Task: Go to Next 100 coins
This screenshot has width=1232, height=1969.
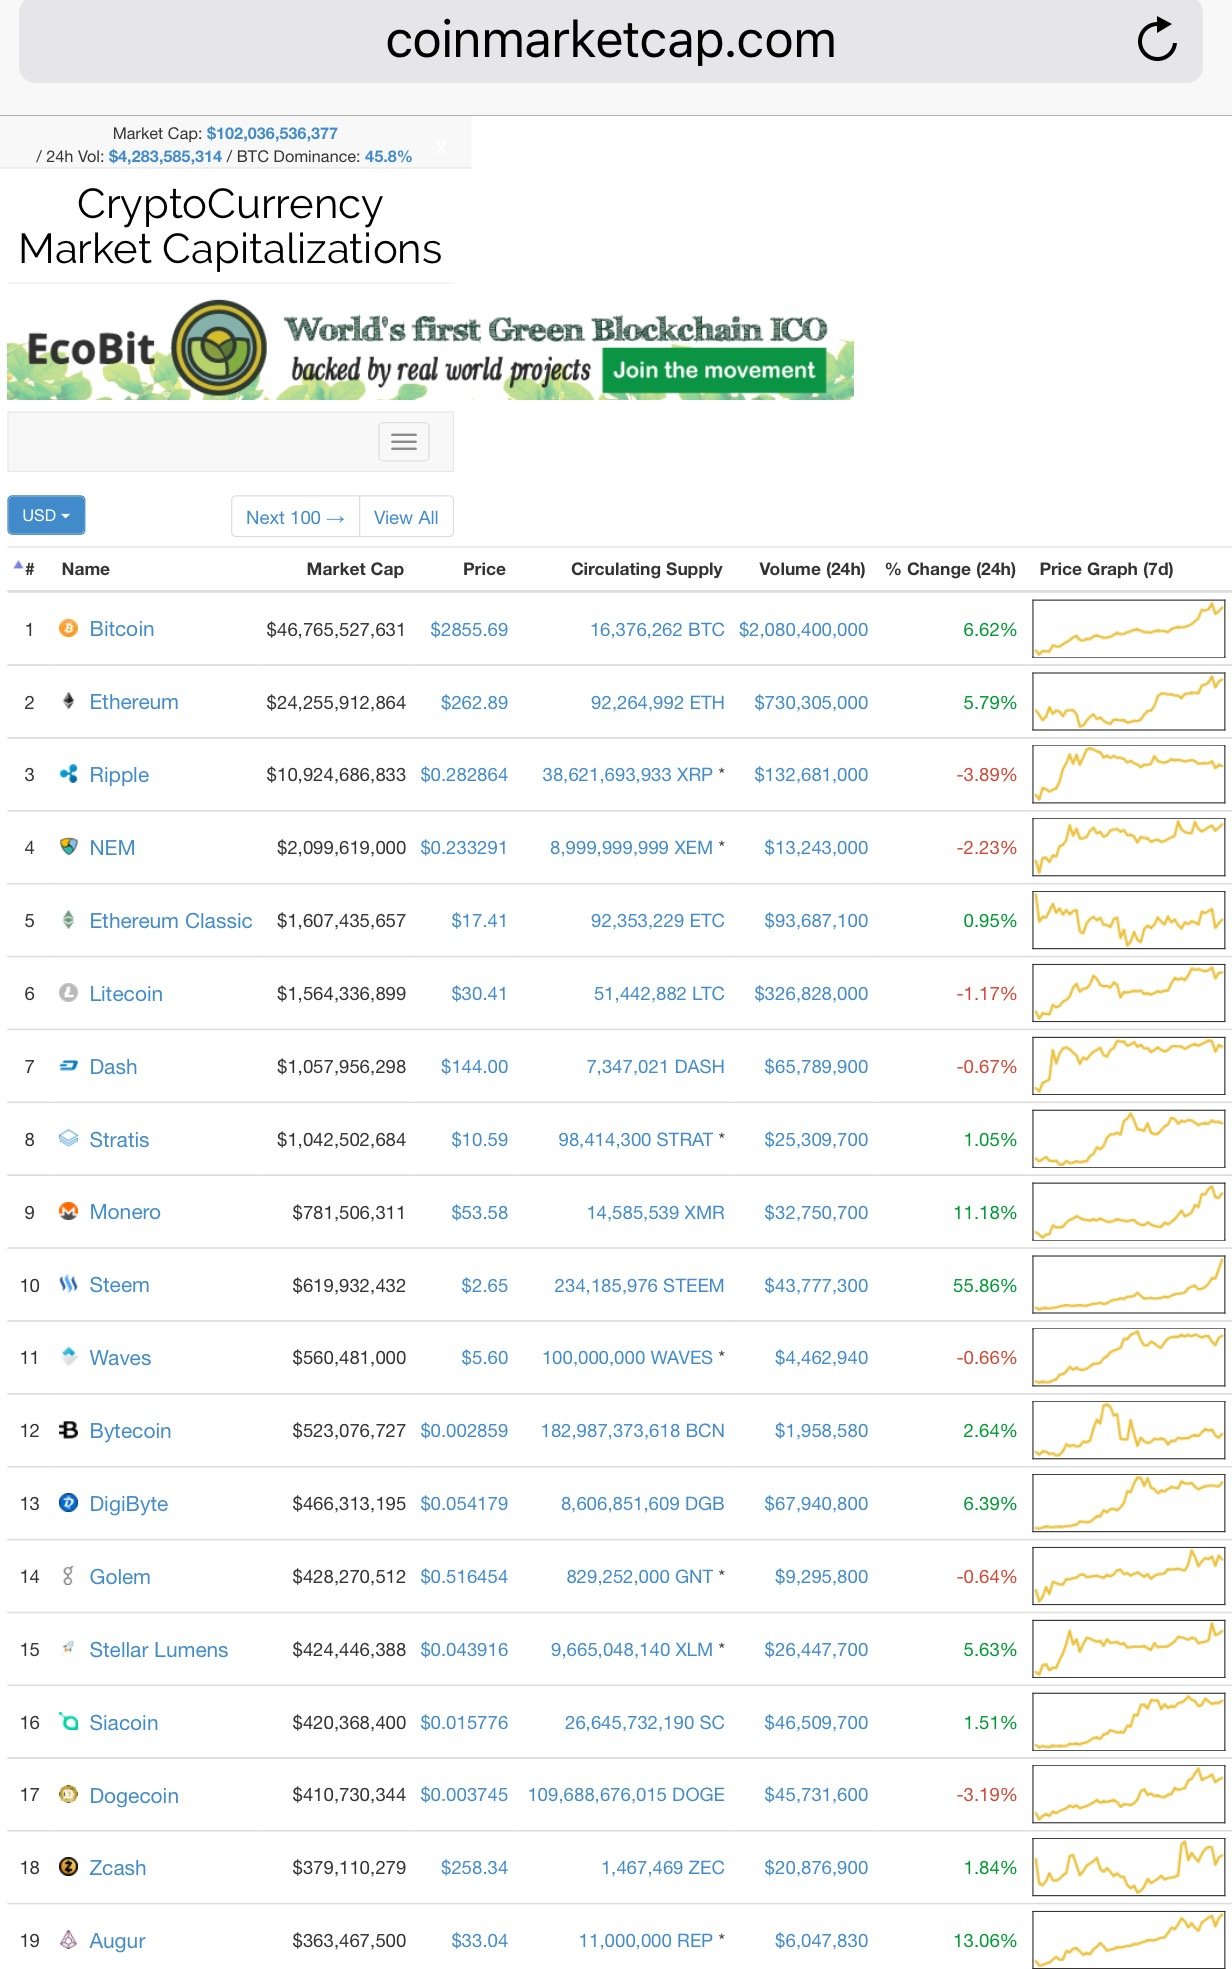Action: (x=295, y=517)
